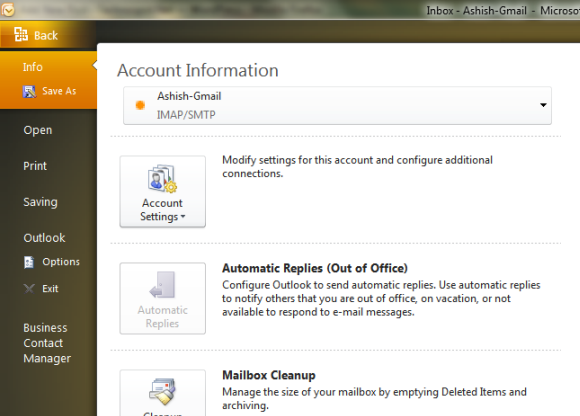Image resolution: width=580 pixels, height=416 pixels.
Task: Click the orange account status dot
Action: [x=140, y=105]
